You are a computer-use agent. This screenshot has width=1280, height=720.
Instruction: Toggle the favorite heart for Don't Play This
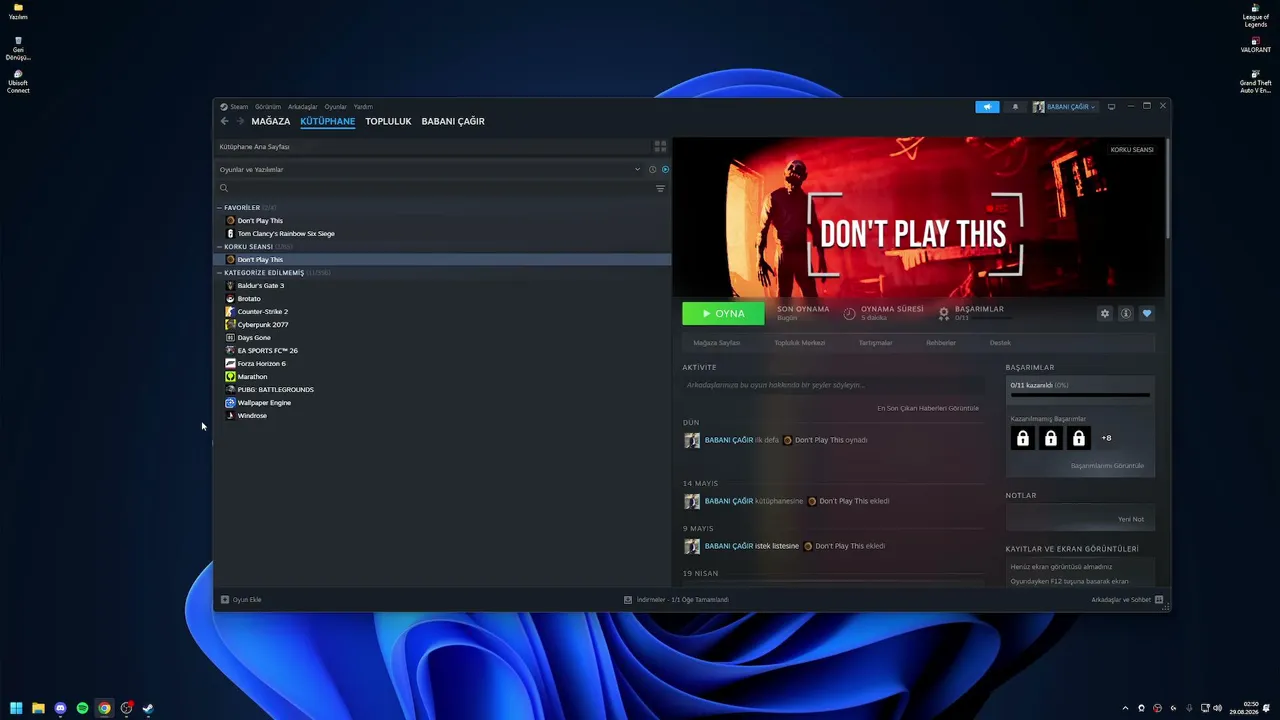(x=1147, y=313)
